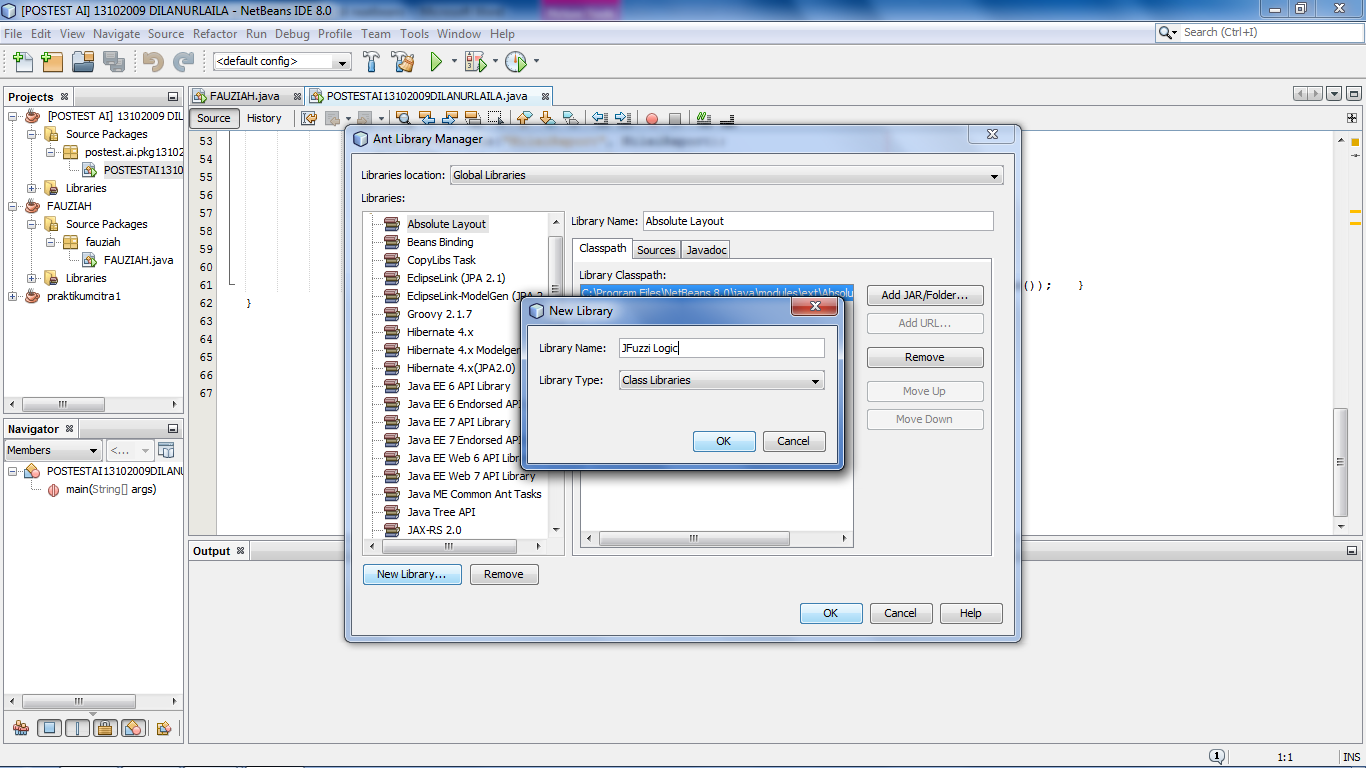Click the Redo arrow icon

tap(183, 62)
